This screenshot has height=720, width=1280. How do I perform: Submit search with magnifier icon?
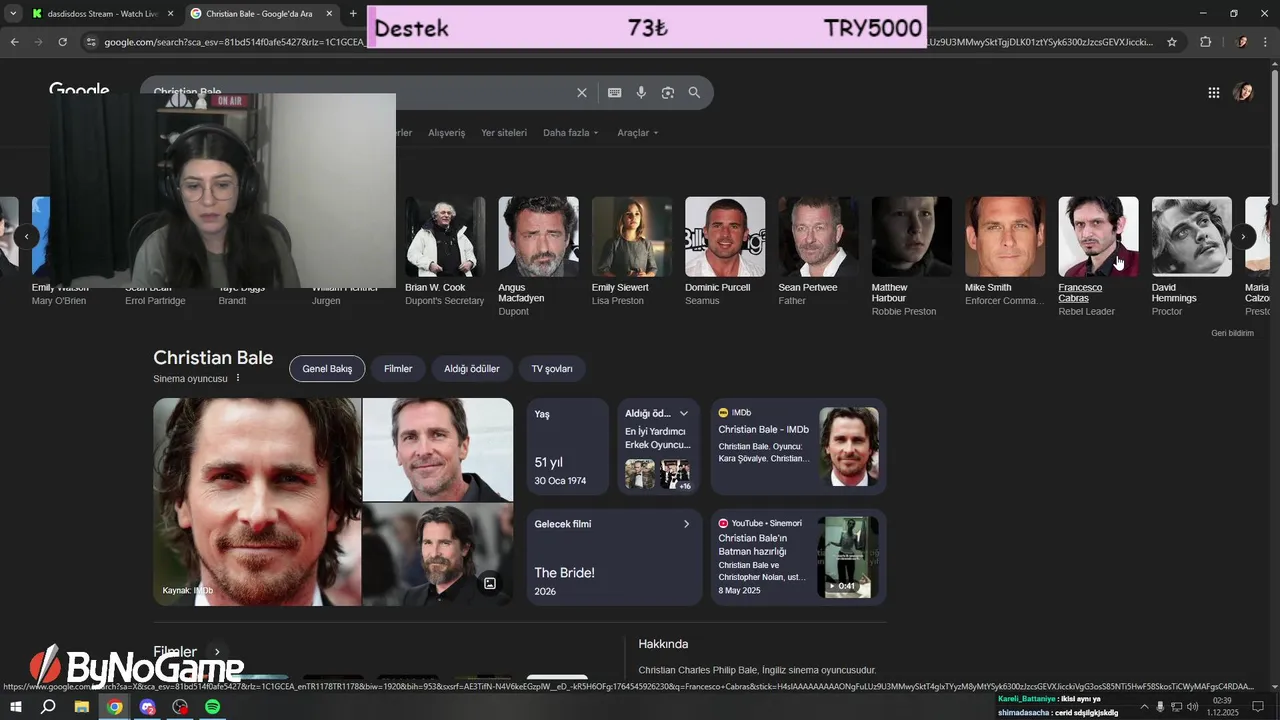694,93
